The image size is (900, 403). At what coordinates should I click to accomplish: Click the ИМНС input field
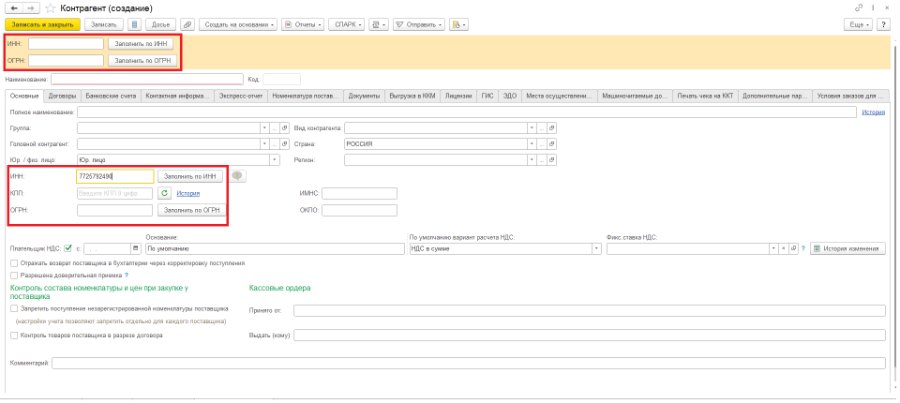359,193
